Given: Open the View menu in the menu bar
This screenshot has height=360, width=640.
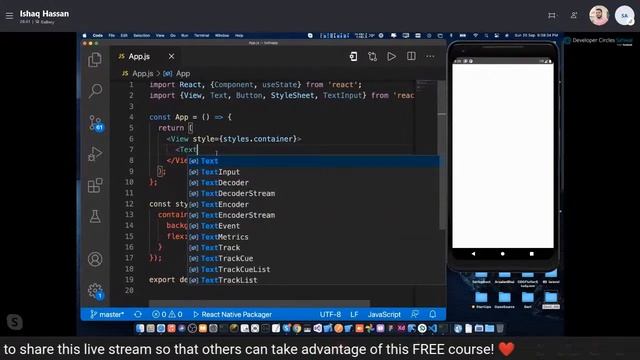Looking at the screenshot, I should click(160, 36).
